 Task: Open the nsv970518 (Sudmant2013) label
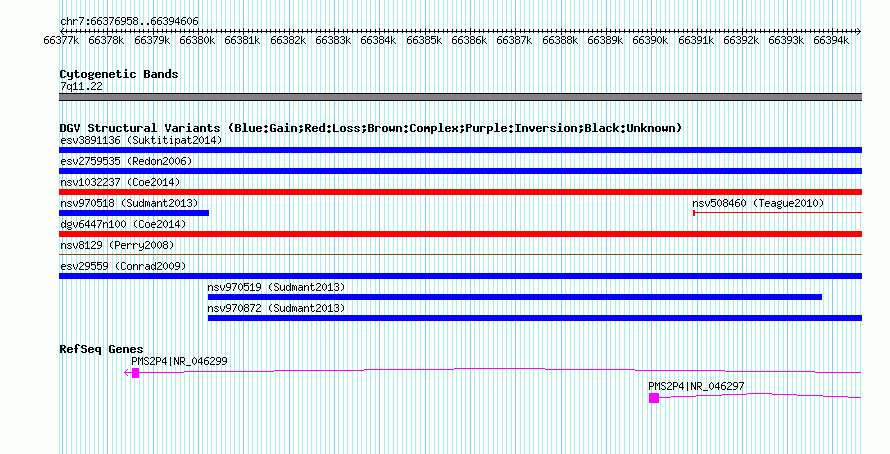pos(129,203)
